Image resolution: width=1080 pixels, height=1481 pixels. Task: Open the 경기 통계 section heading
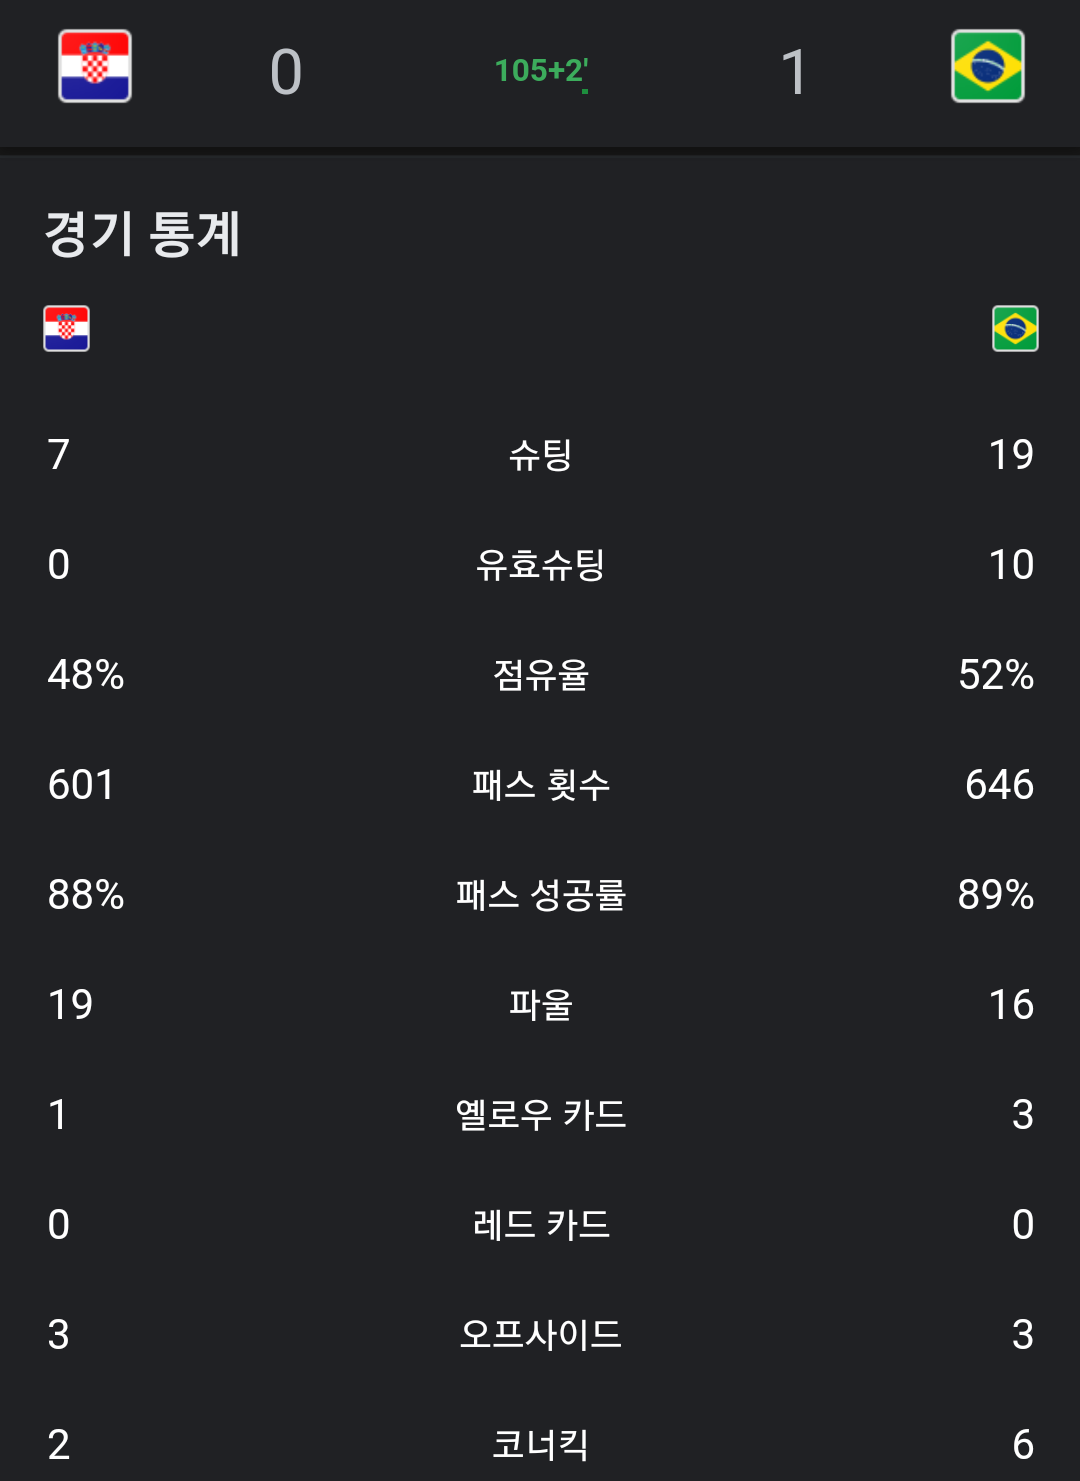pos(142,234)
